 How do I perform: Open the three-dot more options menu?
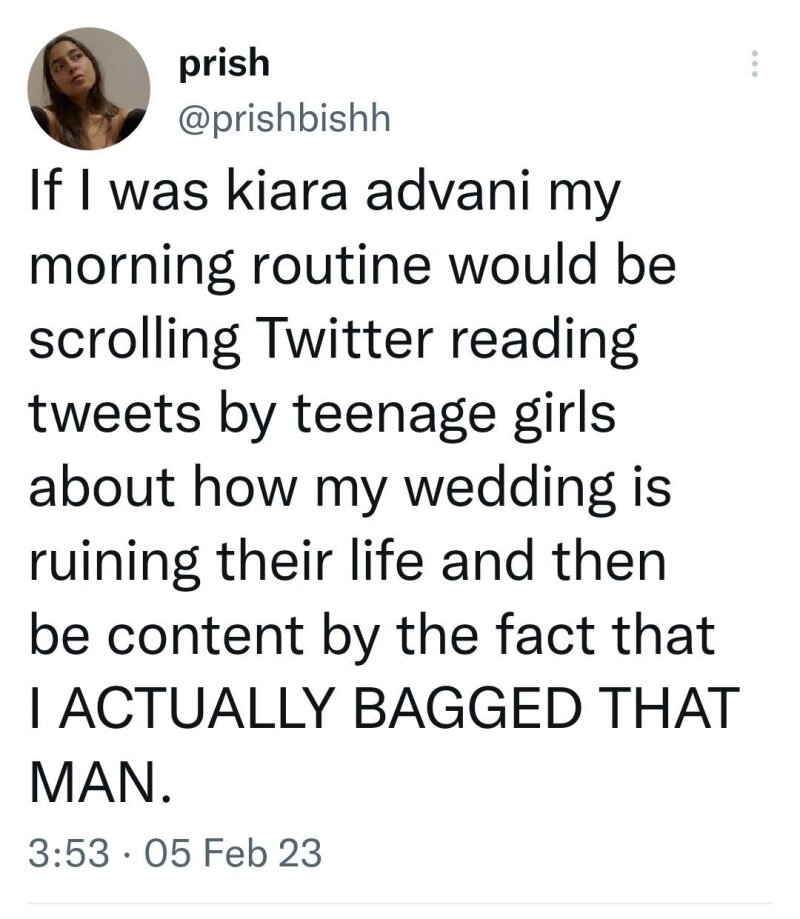[x=755, y=66]
